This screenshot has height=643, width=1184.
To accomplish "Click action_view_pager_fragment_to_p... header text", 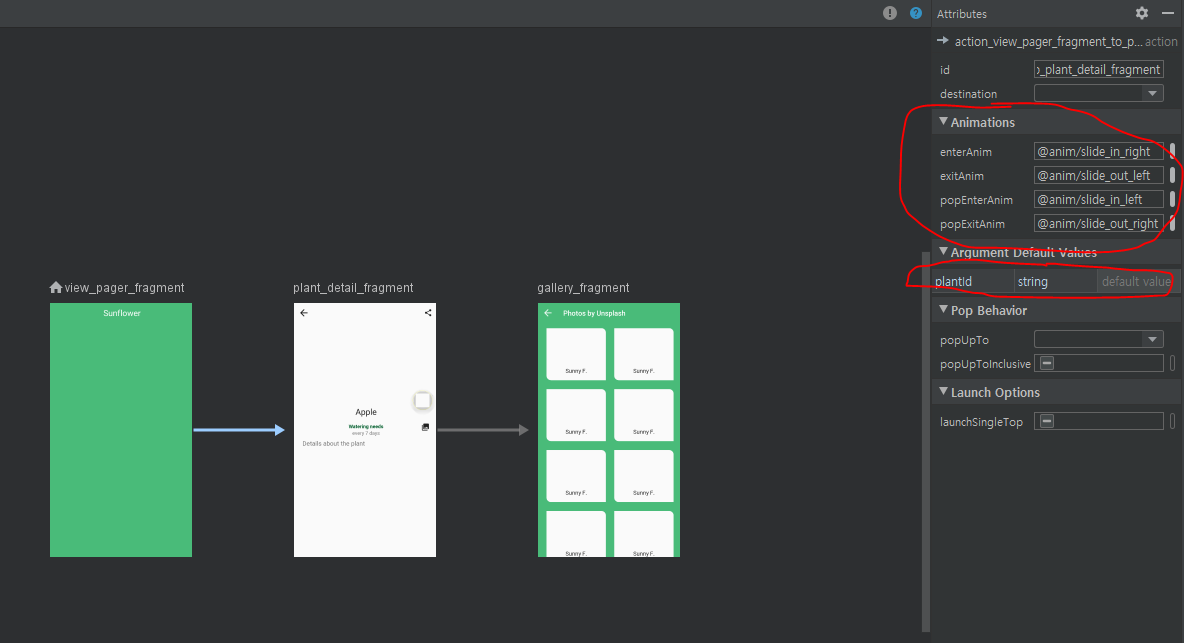I will pos(1048,42).
